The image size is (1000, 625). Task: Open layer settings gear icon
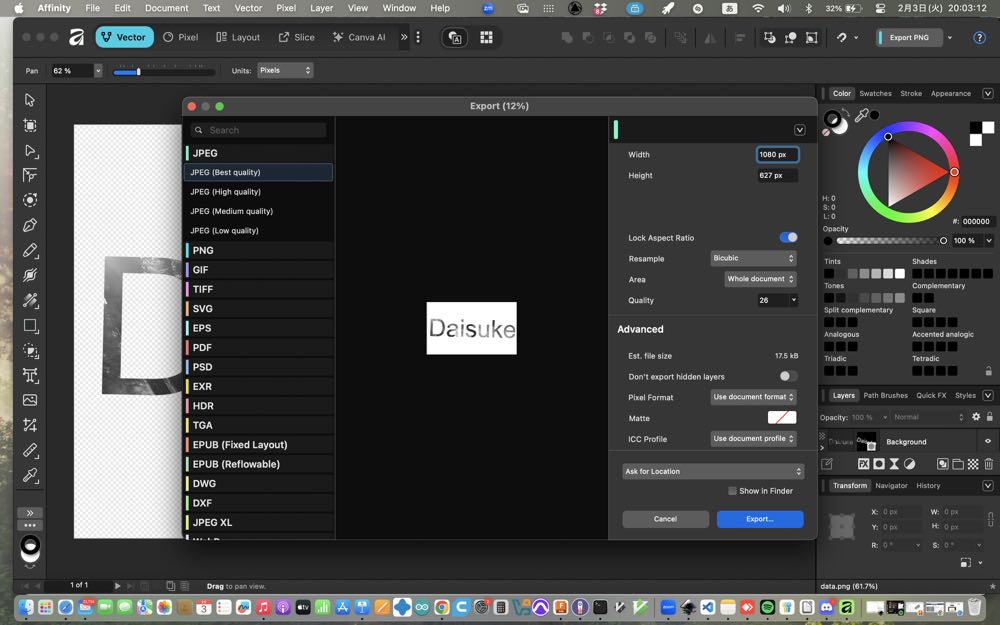coord(976,417)
